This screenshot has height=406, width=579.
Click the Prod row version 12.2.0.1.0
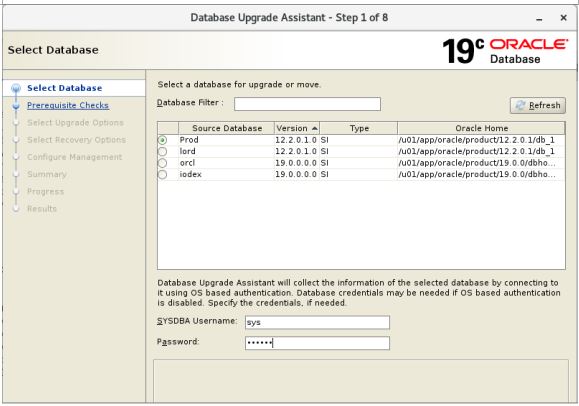coord(296,140)
